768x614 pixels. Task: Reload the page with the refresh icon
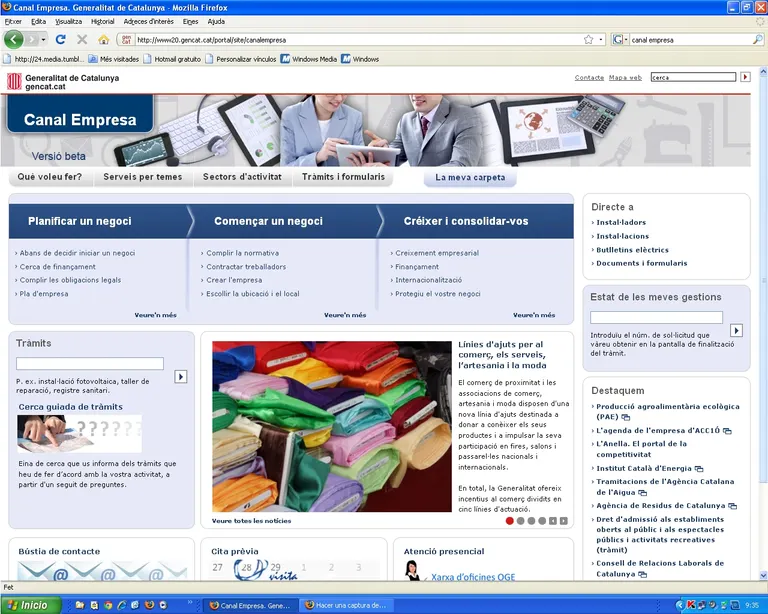(61, 40)
